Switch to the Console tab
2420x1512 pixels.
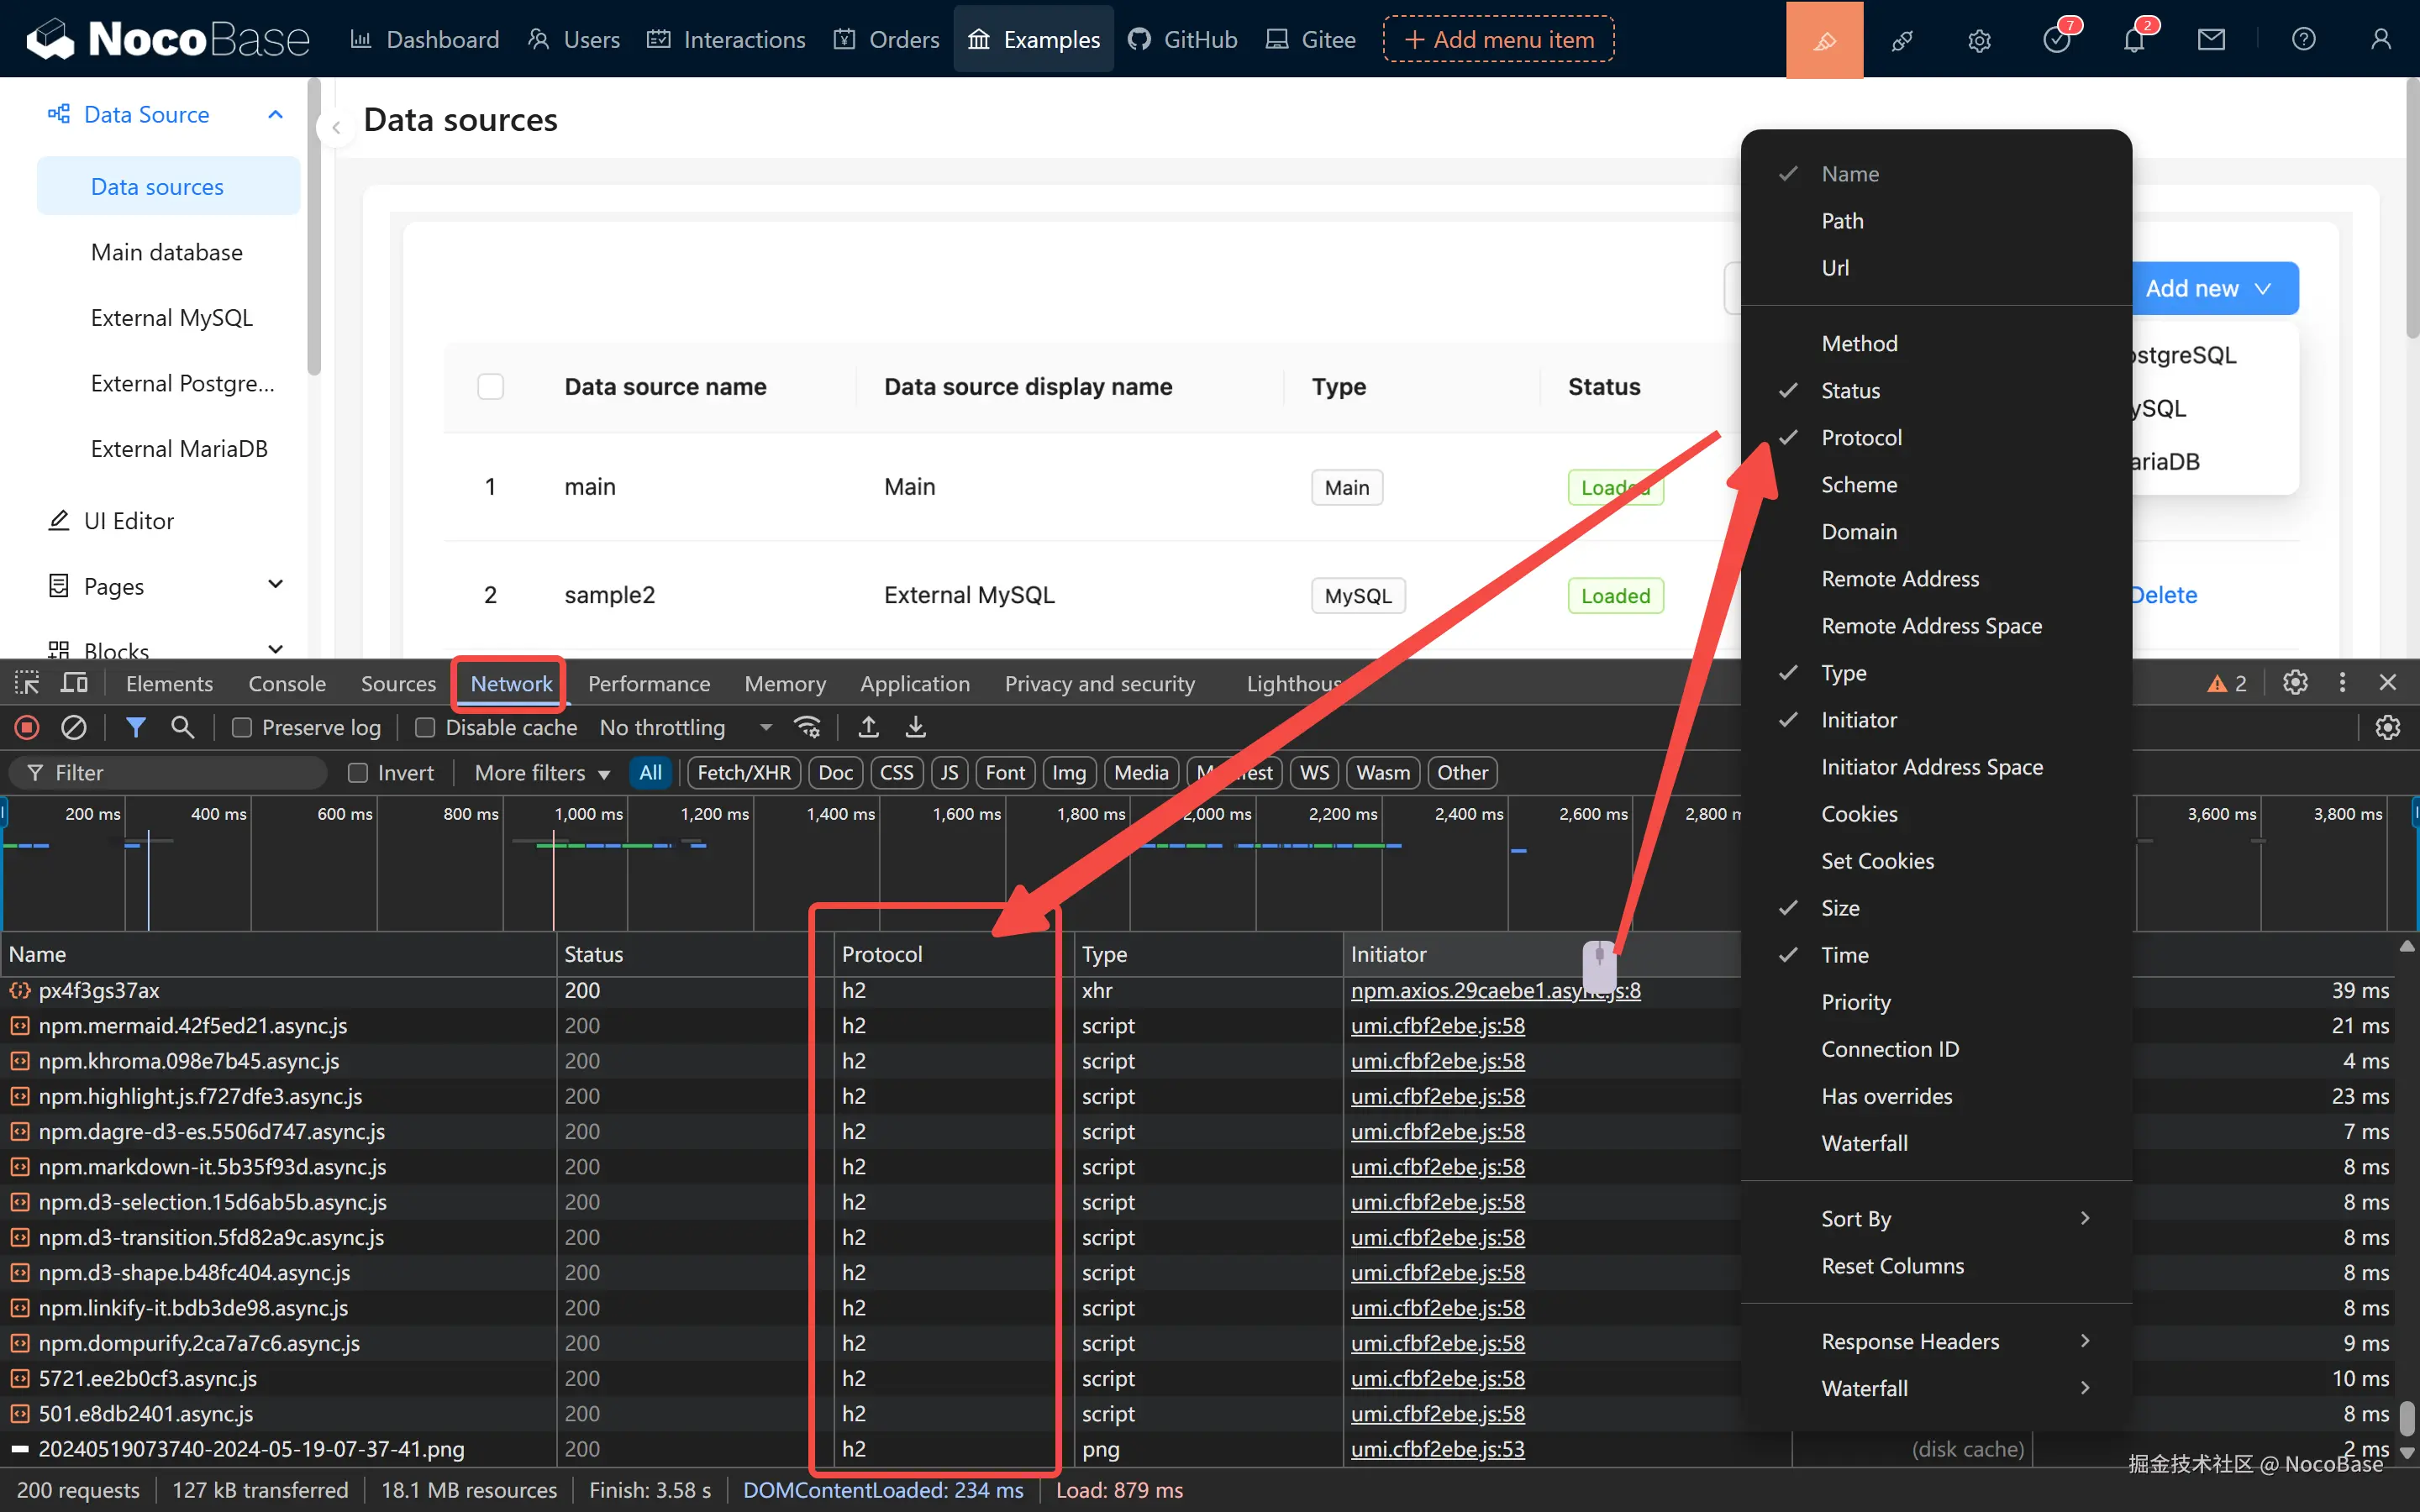point(287,683)
